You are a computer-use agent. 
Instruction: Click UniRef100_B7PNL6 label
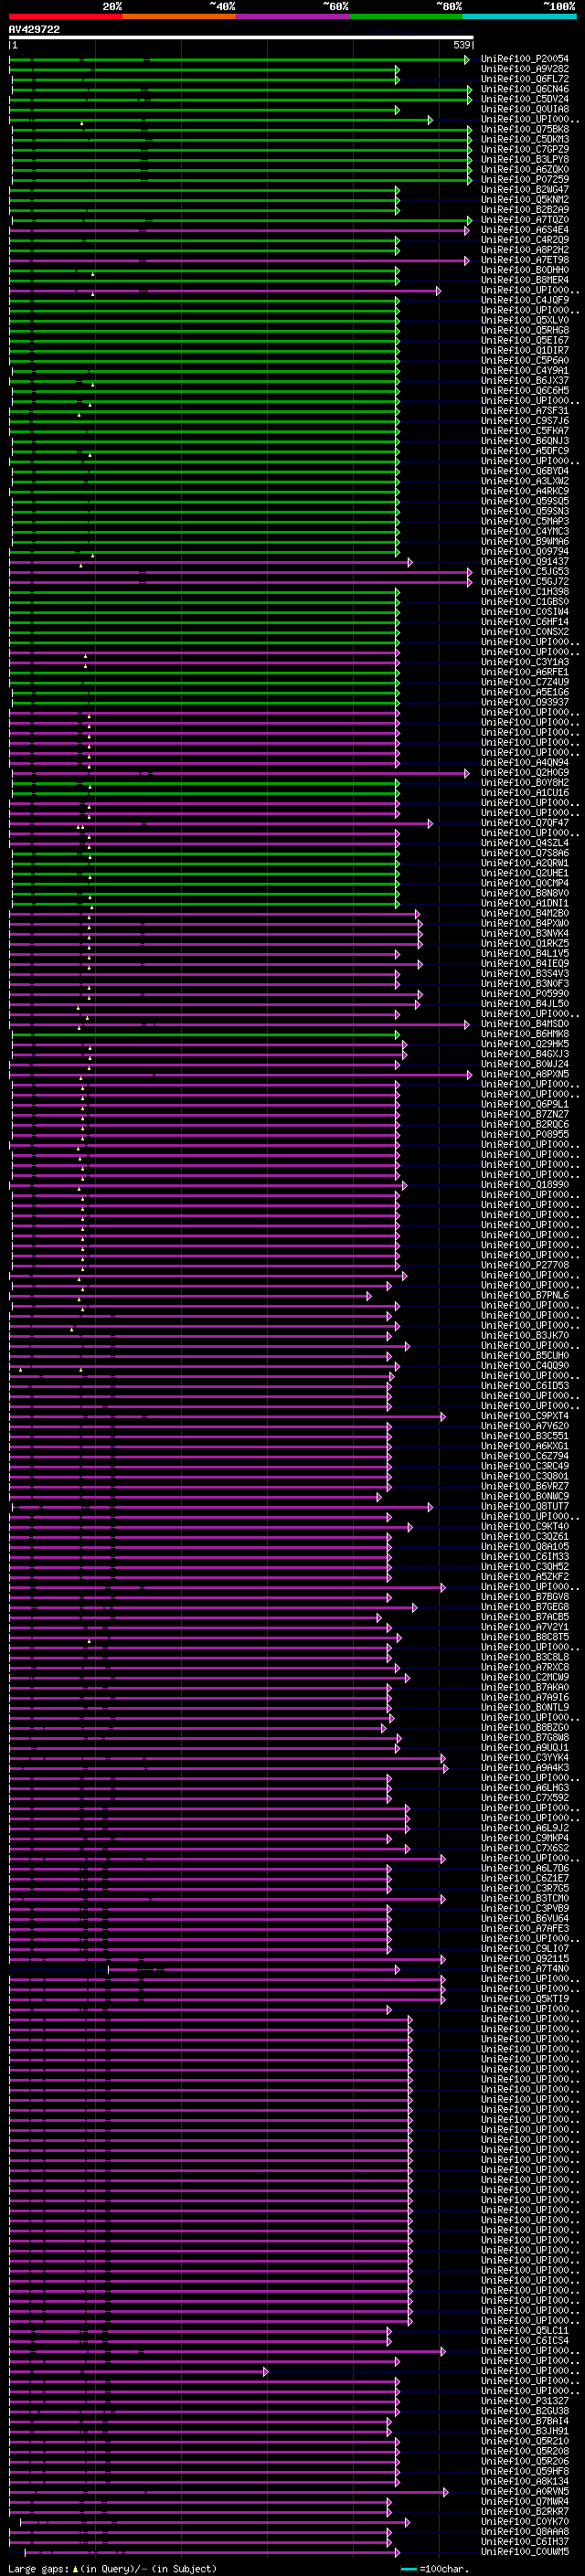tap(525, 1294)
